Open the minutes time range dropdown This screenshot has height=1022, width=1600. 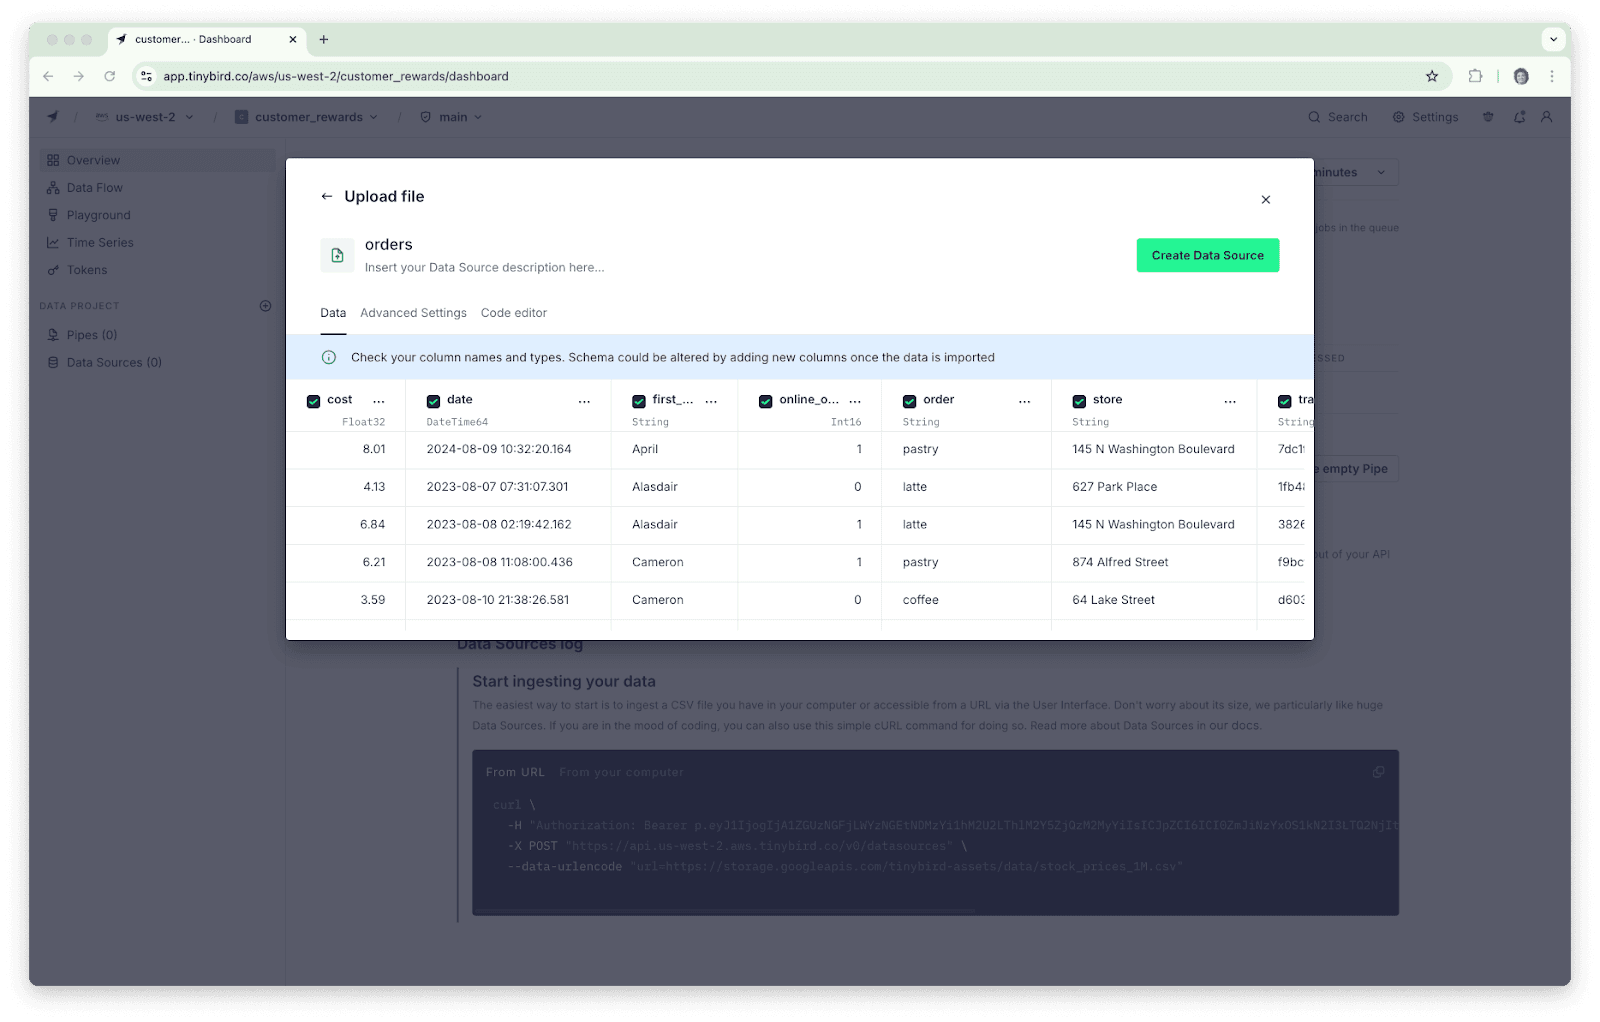tap(1357, 173)
